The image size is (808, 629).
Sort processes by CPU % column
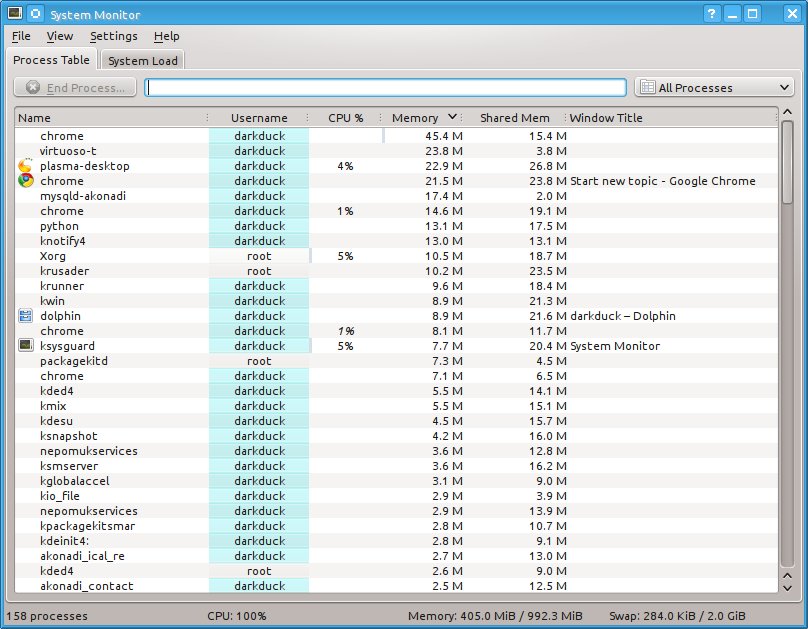345,118
